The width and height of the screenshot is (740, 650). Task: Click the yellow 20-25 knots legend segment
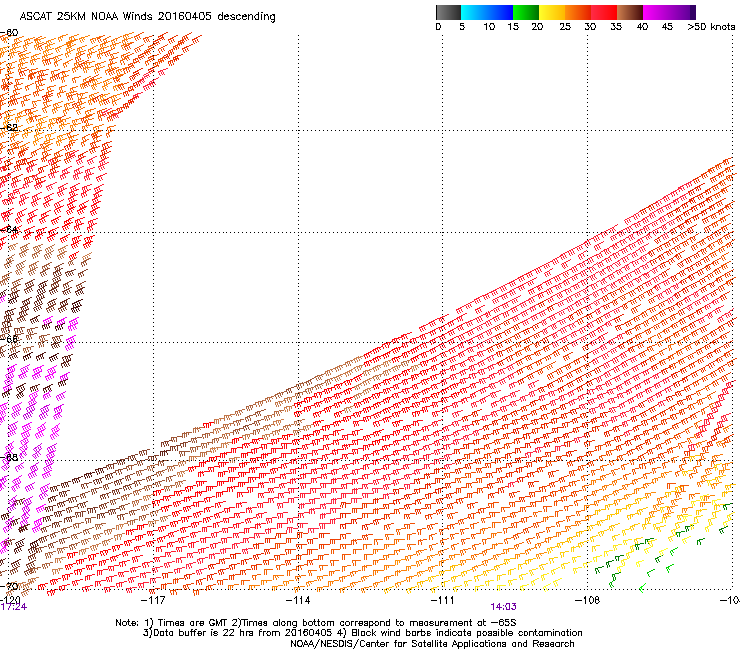tap(552, 12)
